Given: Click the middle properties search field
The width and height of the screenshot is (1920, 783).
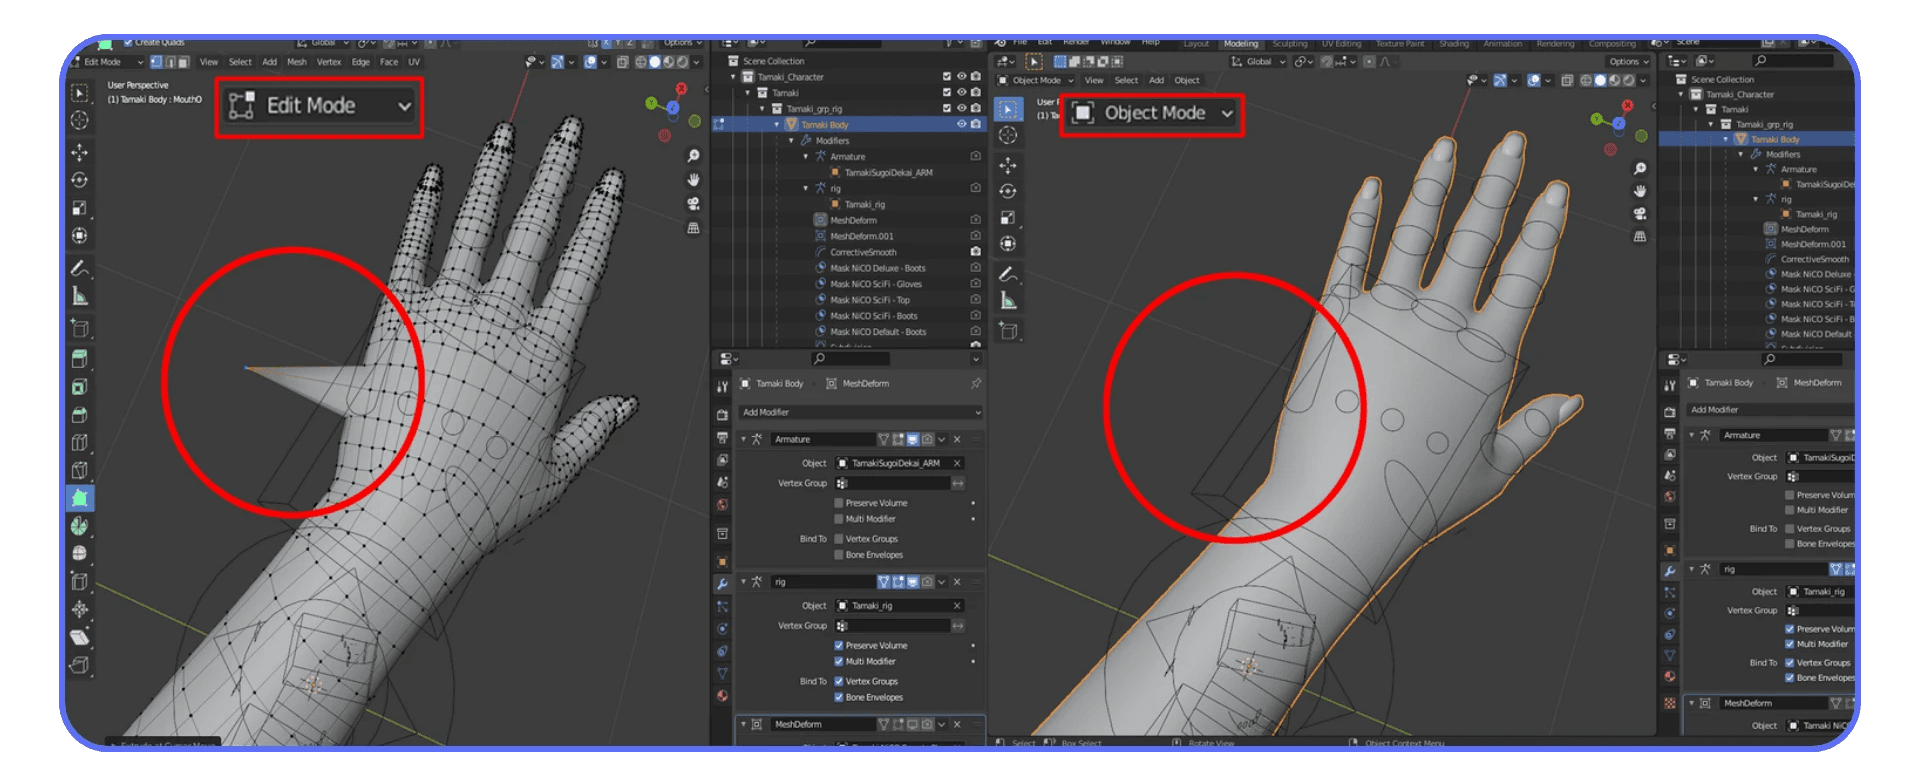Looking at the screenshot, I should click(850, 359).
